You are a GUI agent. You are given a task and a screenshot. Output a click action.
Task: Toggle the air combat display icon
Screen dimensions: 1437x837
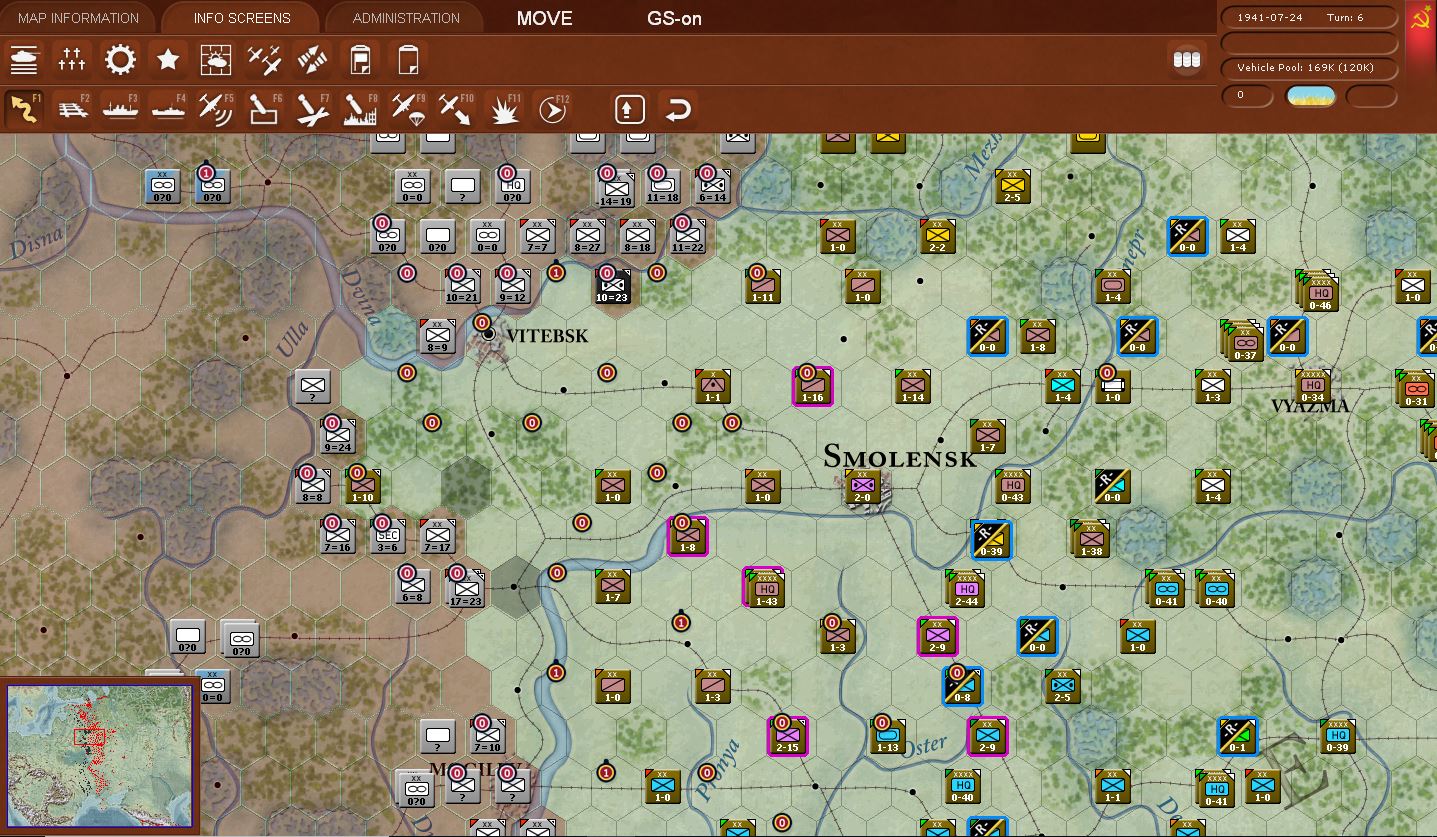click(x=263, y=60)
